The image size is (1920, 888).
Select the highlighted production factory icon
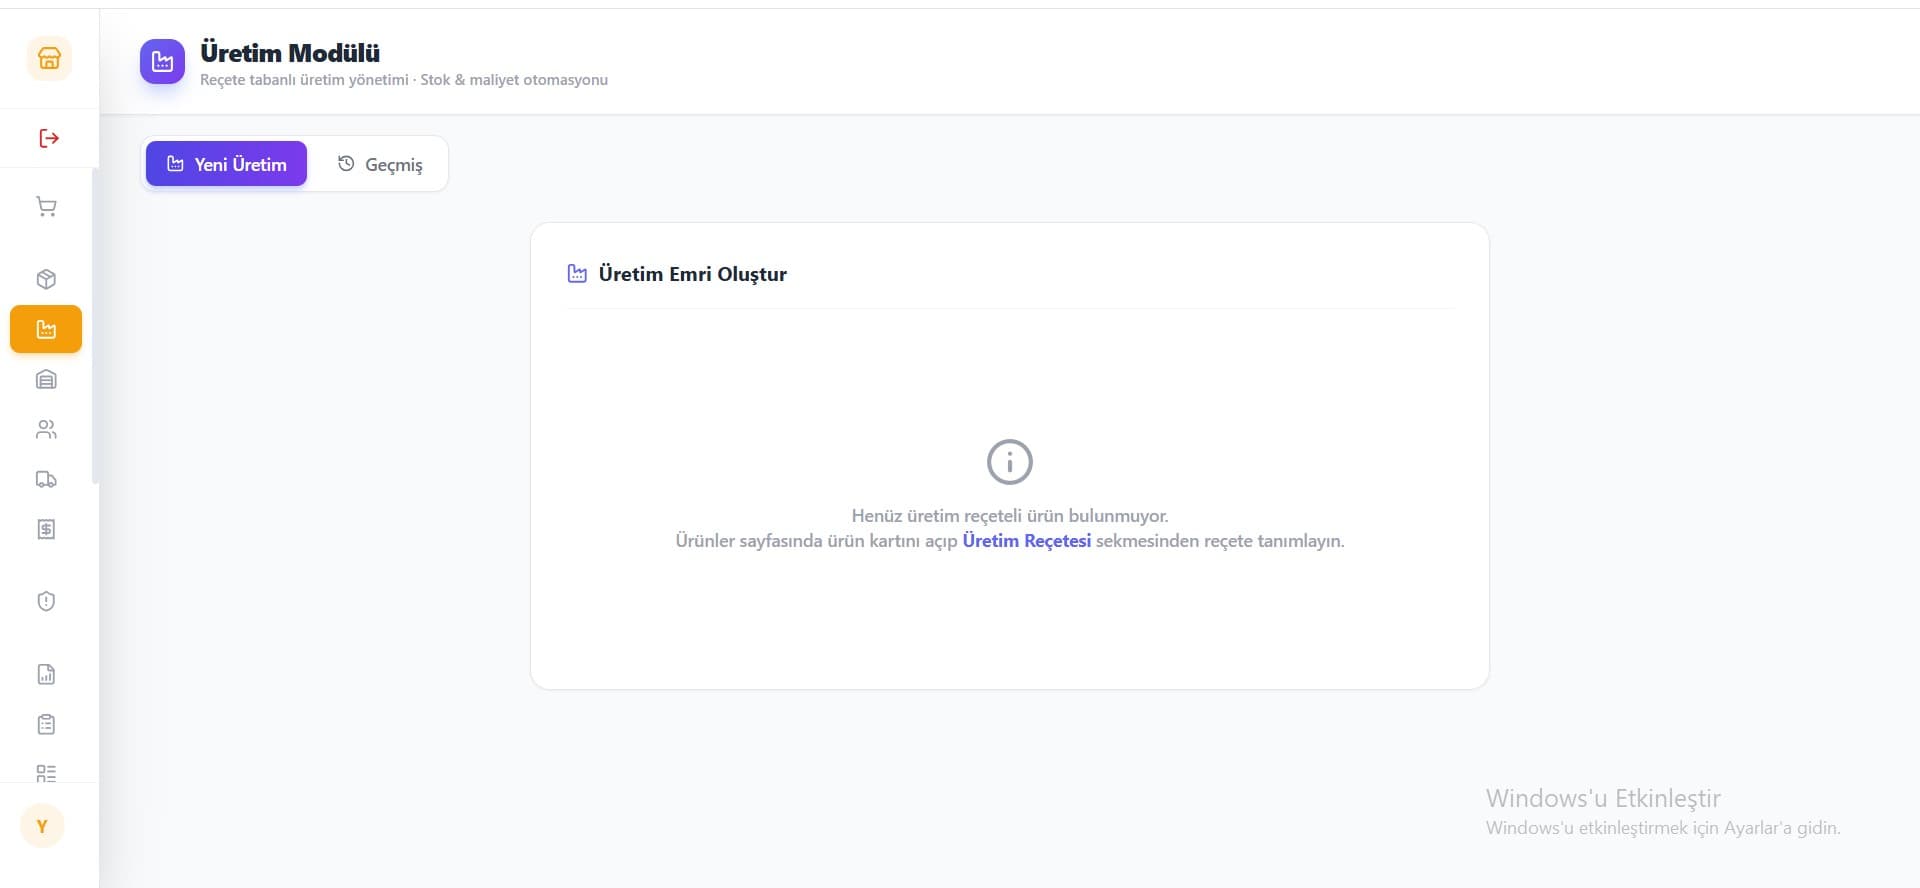click(46, 329)
